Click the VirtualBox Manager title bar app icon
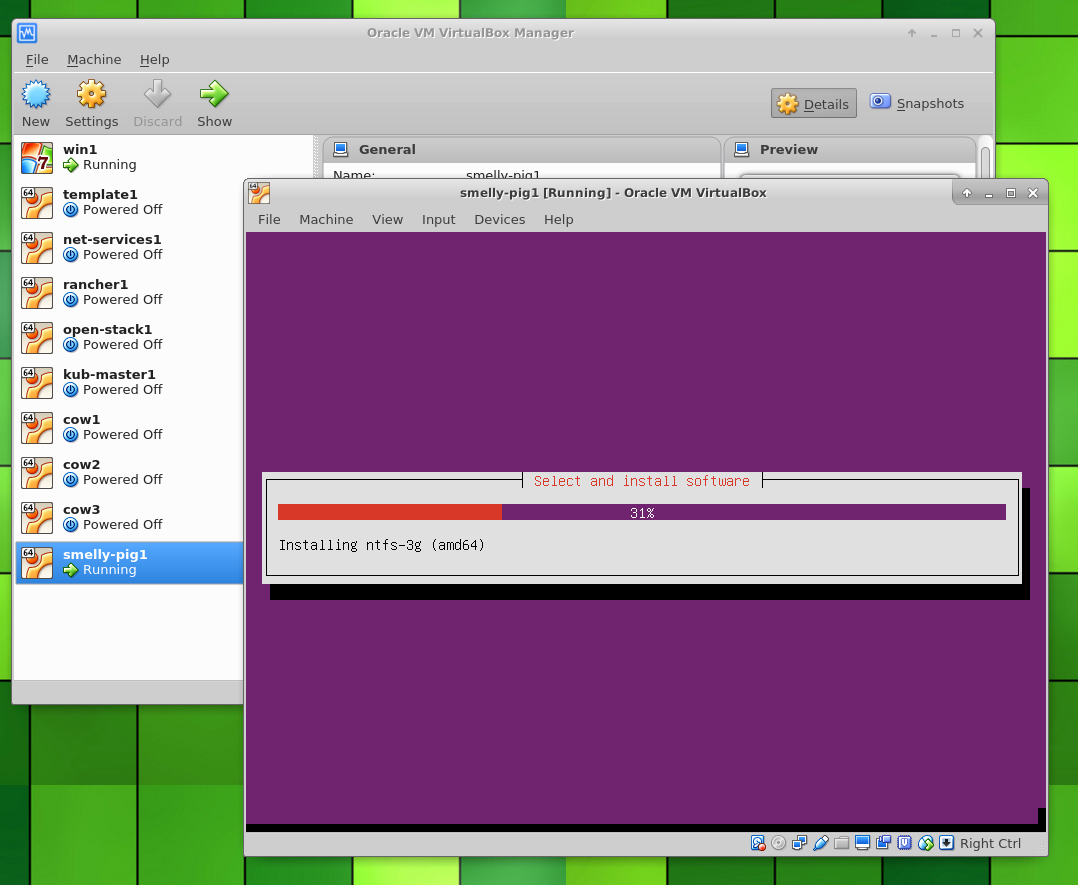 pos(28,32)
